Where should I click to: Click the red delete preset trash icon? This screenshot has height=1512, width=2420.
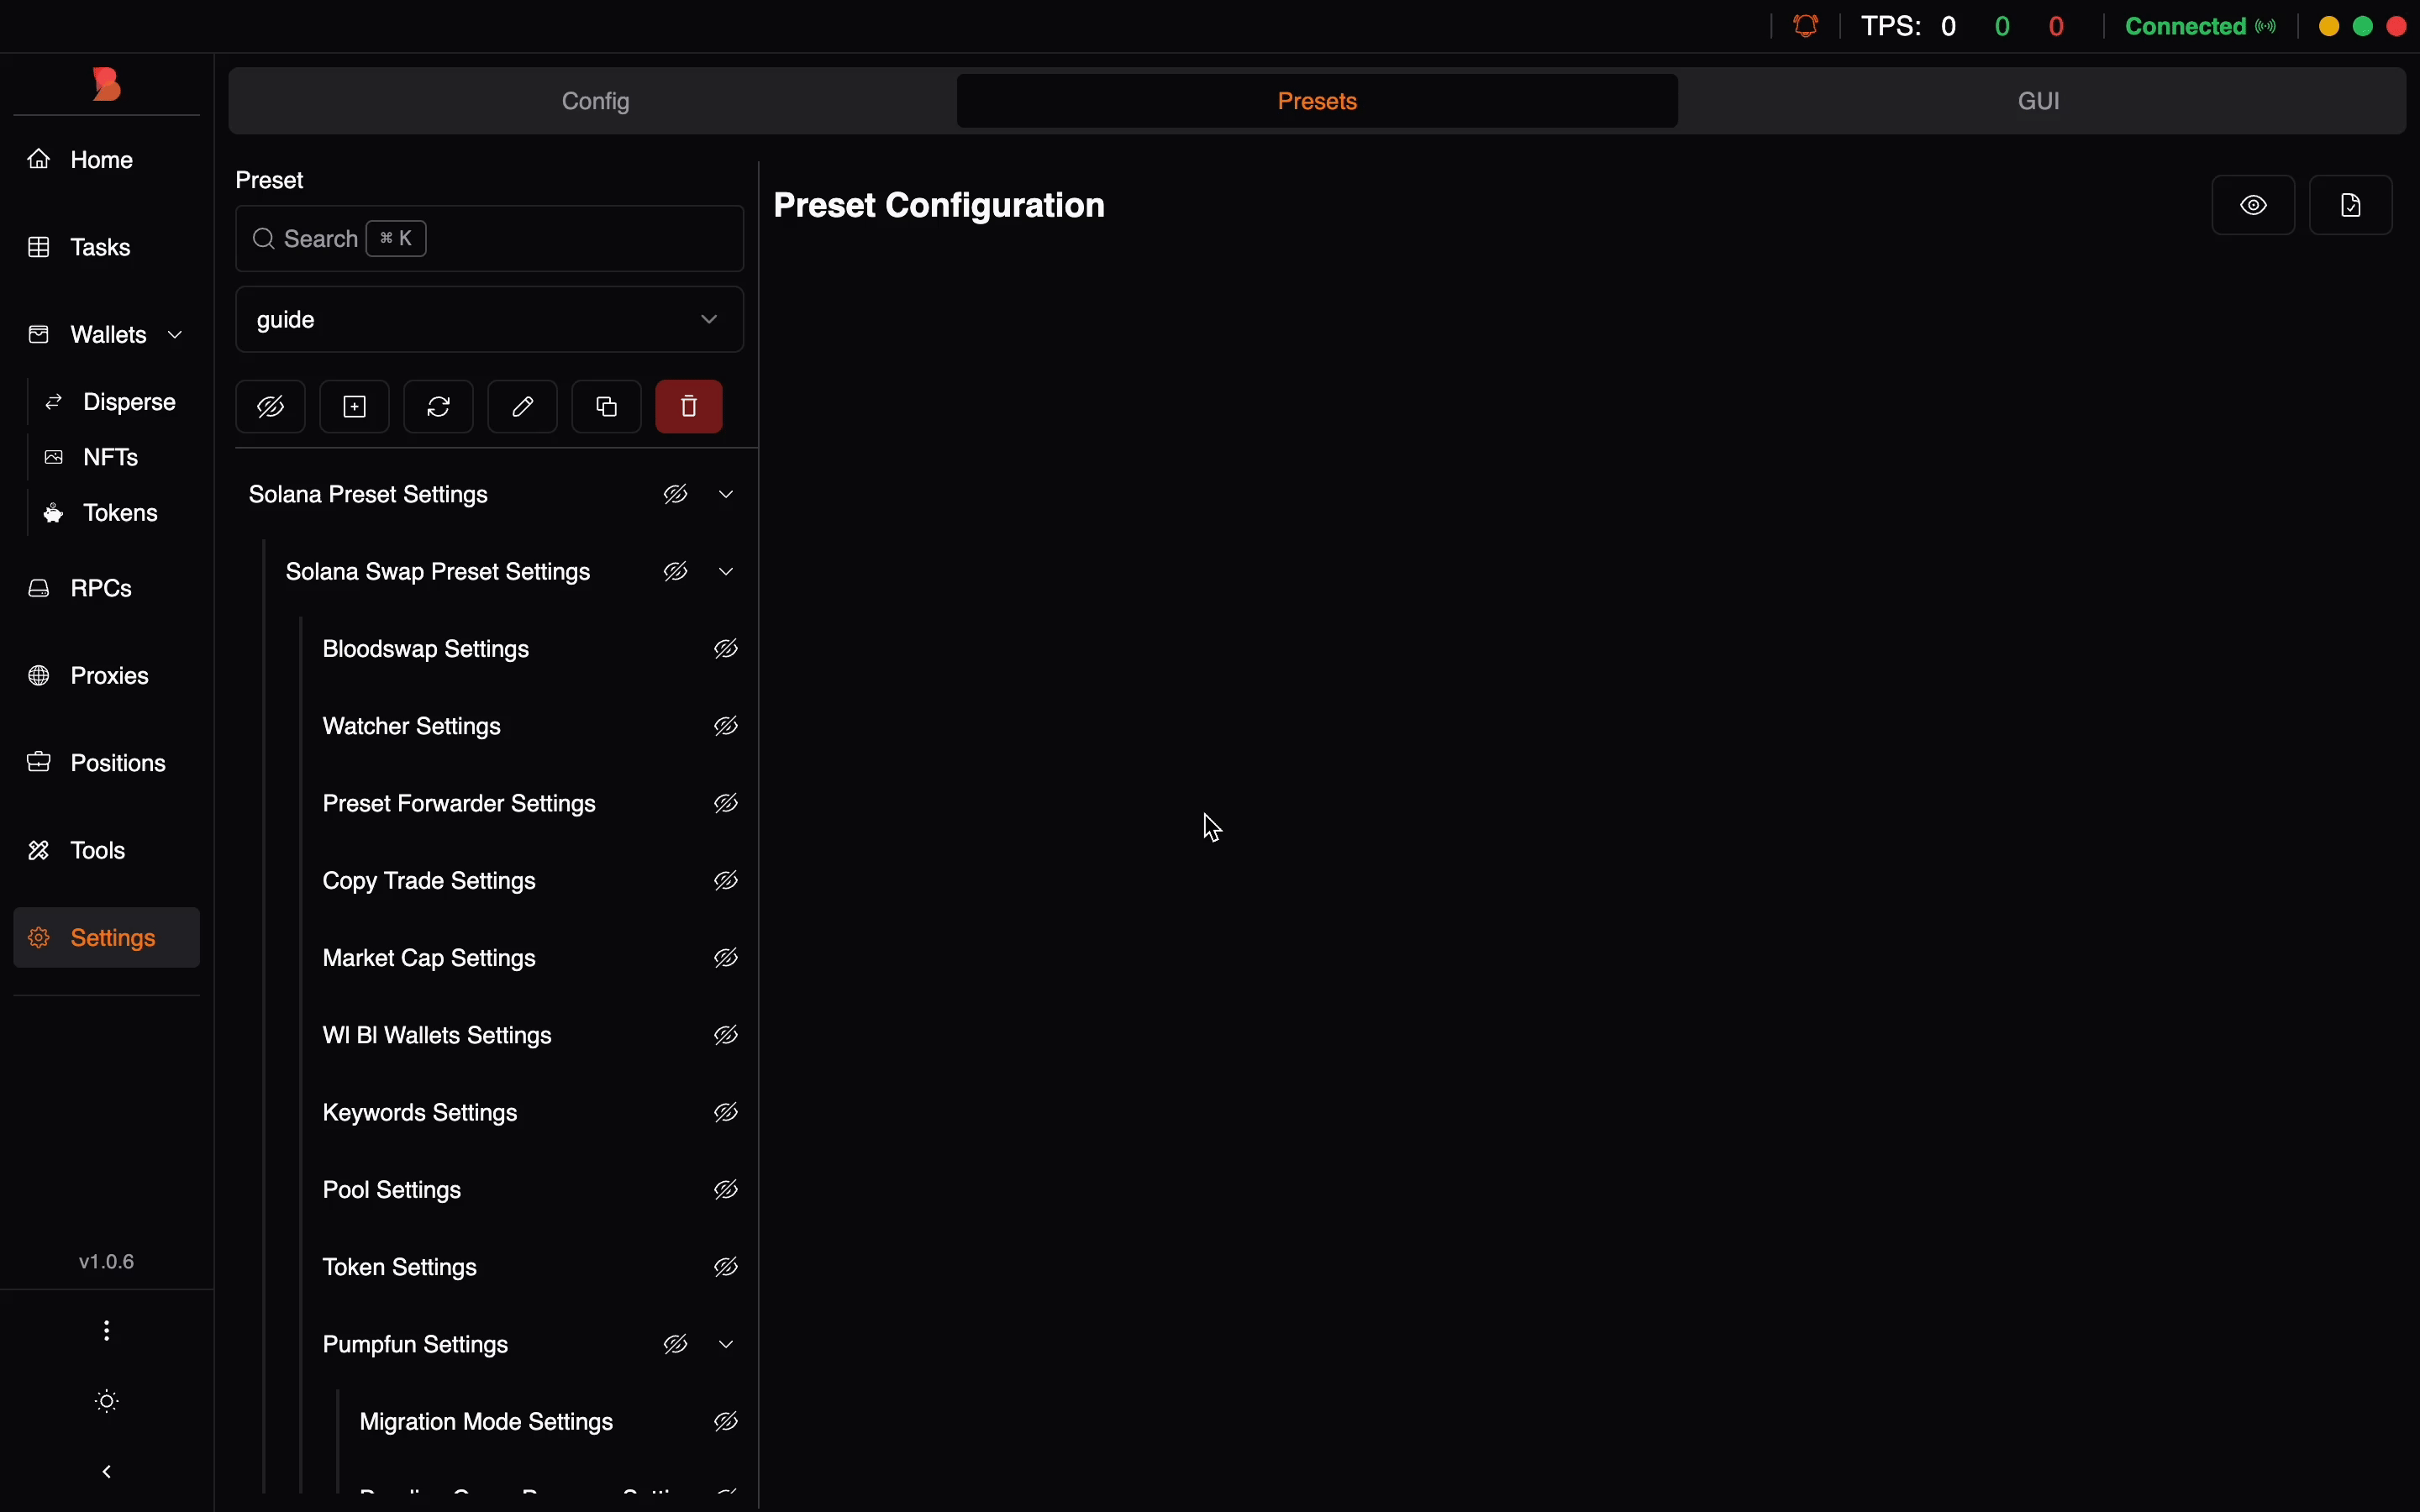click(x=689, y=407)
